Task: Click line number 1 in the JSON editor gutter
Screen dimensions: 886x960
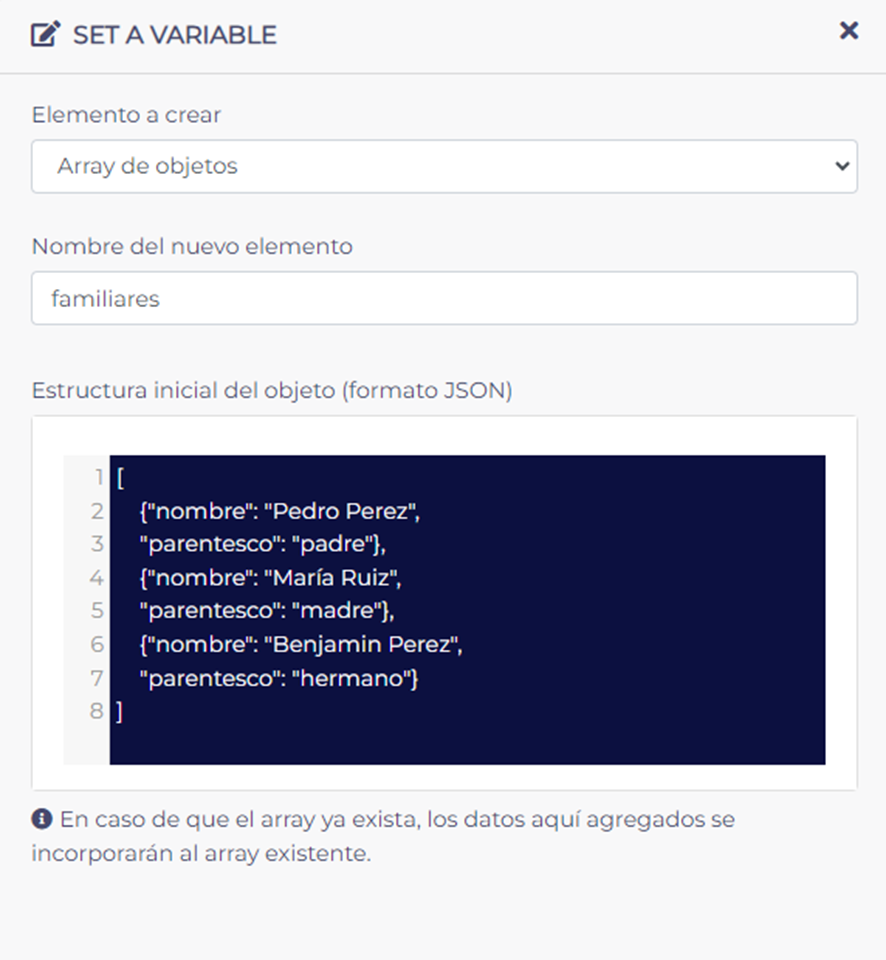Action: [98, 478]
